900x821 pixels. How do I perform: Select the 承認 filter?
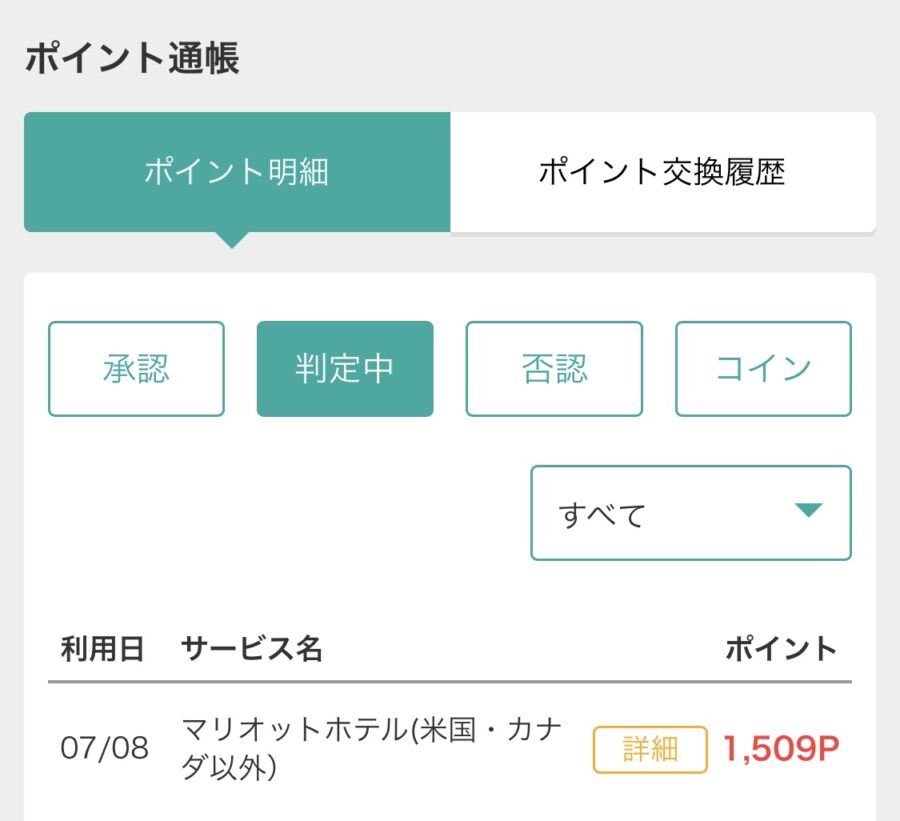136,369
